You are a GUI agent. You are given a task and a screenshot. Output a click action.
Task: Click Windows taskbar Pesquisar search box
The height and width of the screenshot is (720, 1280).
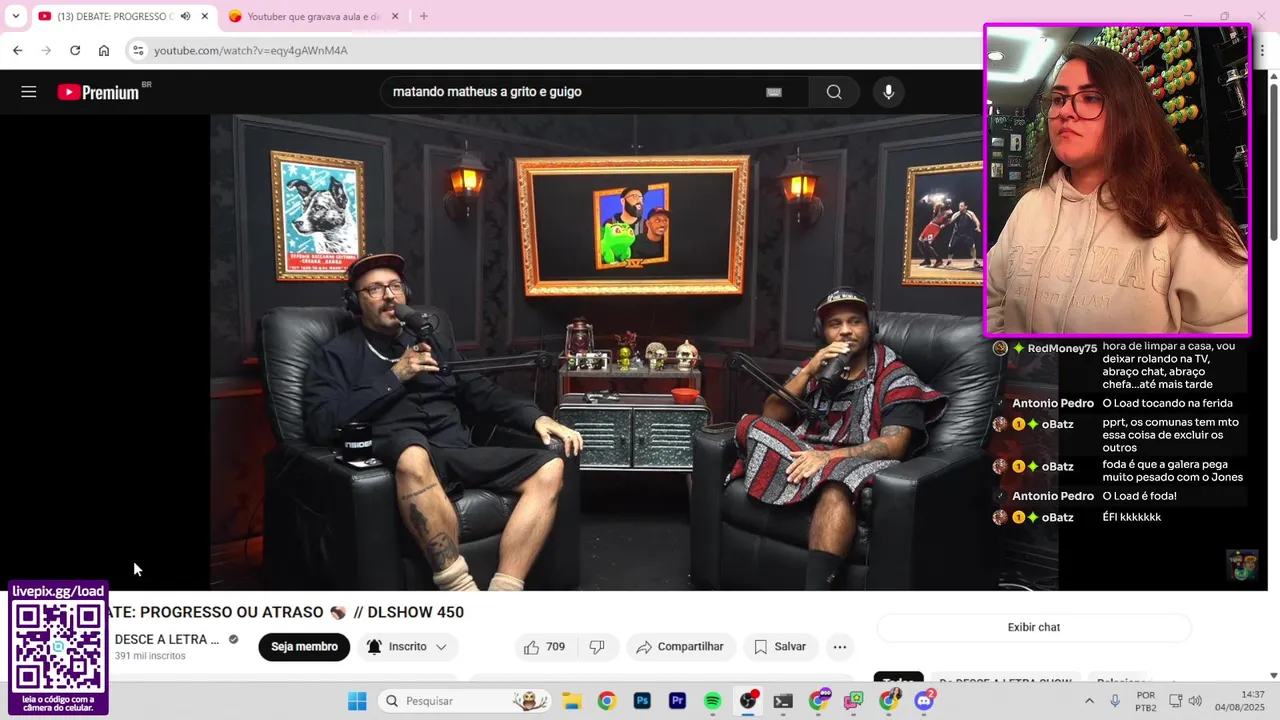(x=463, y=701)
